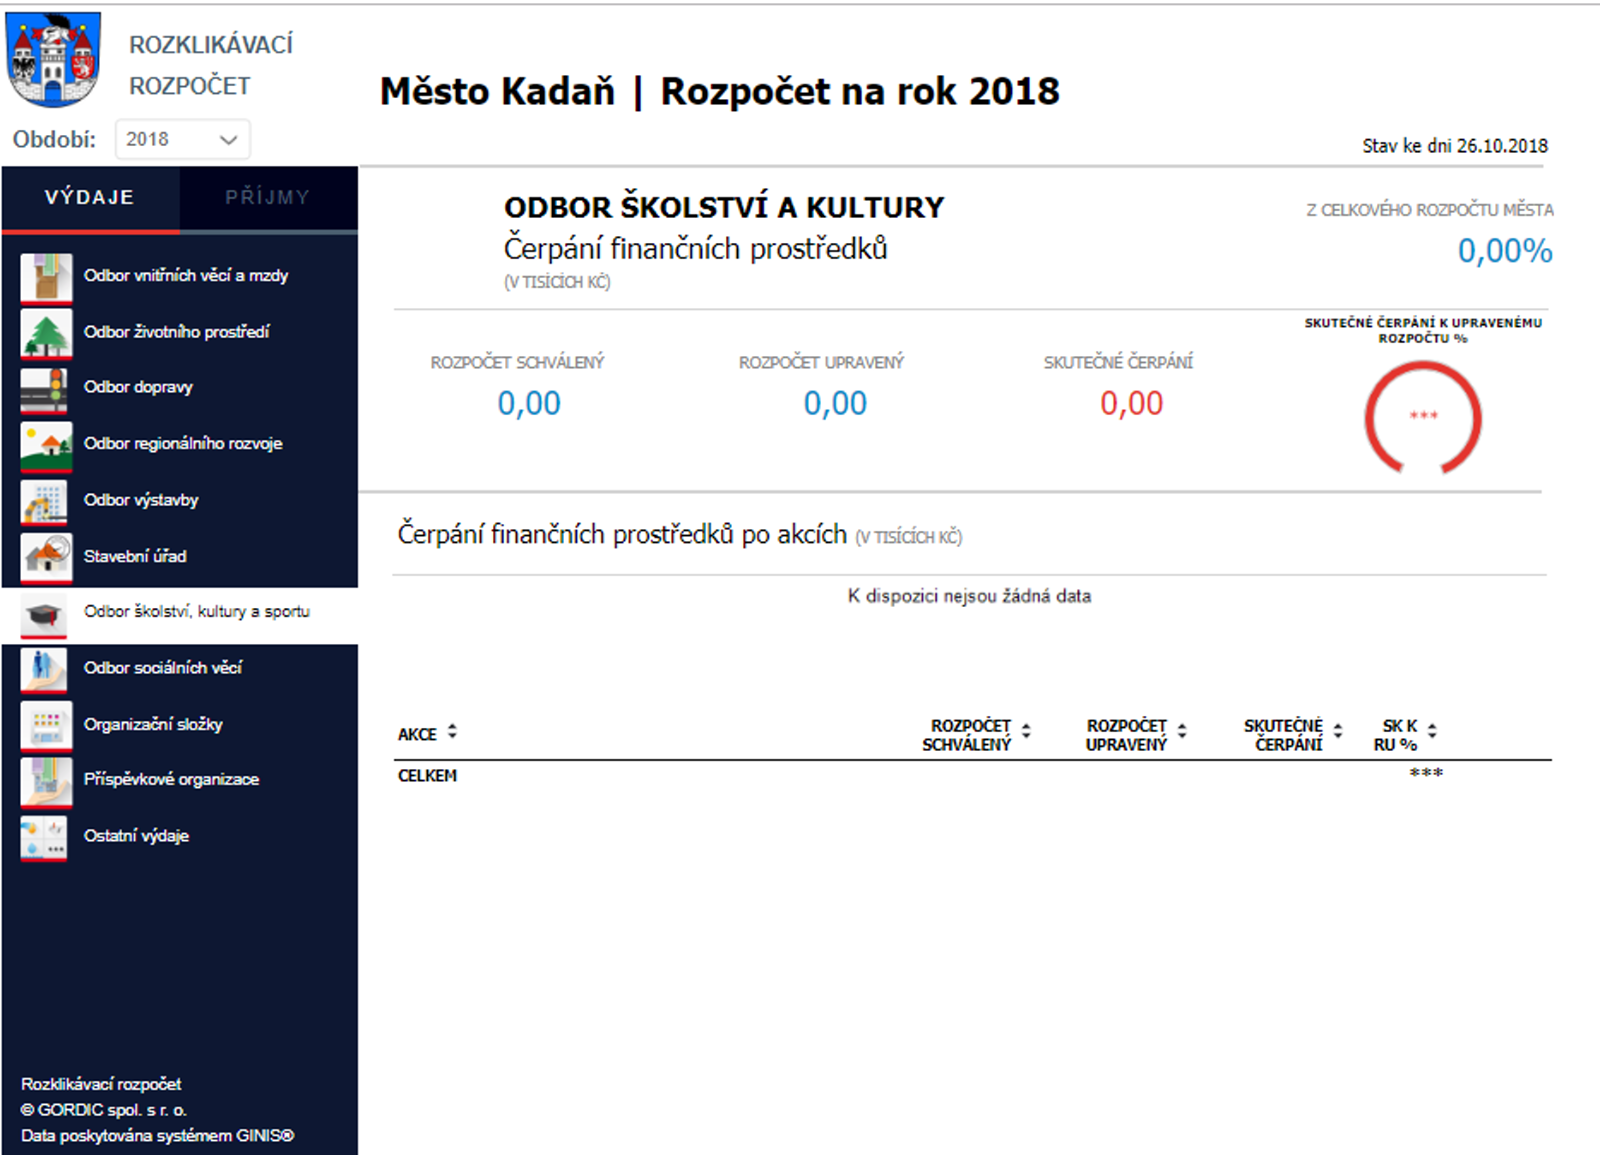Click the Ostatní výdaje icon
Screen dimensions: 1600x1155
tap(46, 837)
